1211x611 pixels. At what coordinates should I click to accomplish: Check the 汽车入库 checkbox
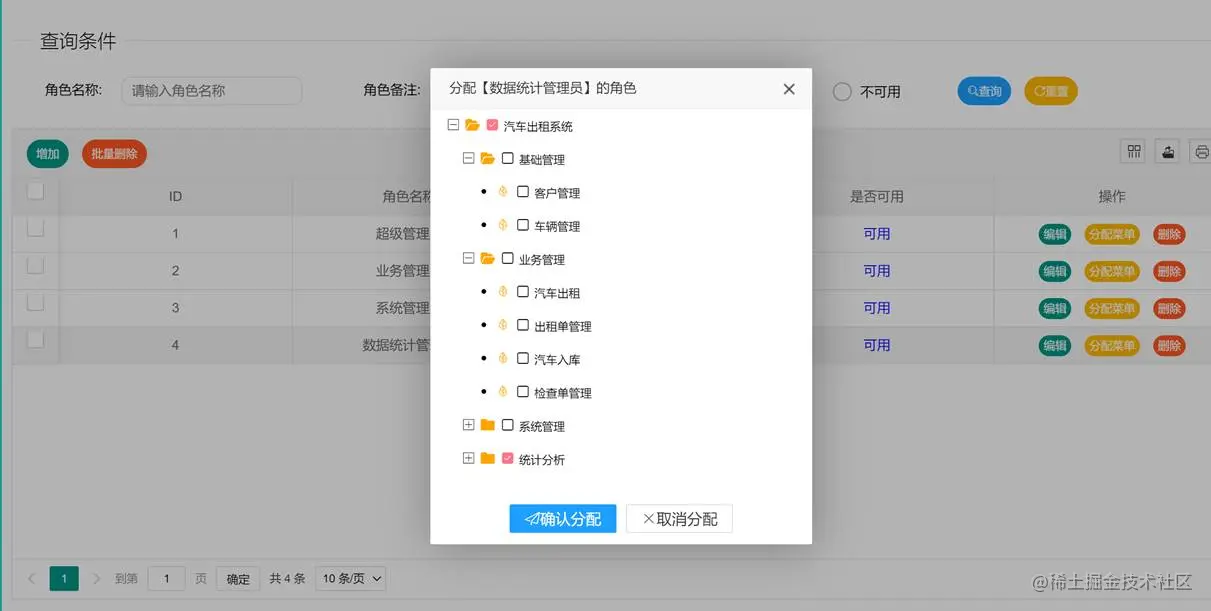pos(523,358)
